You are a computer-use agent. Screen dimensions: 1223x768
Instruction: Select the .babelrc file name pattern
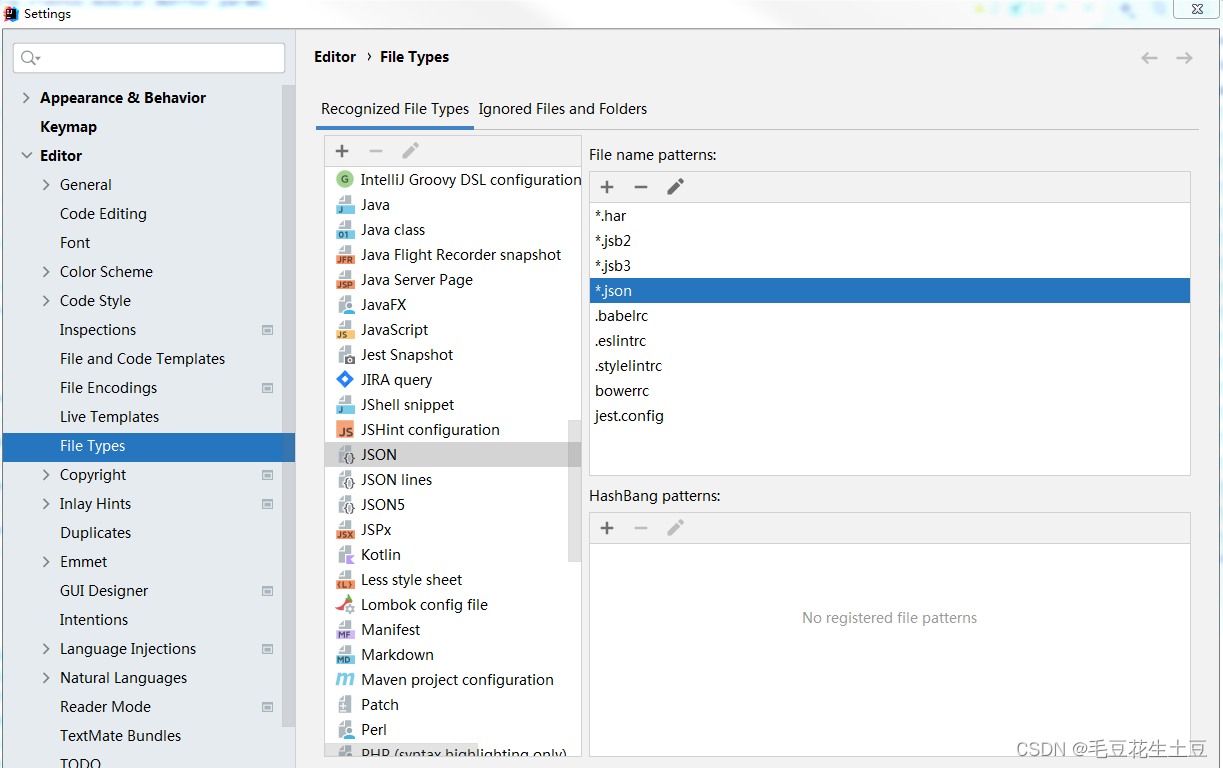pyautogui.click(x=621, y=315)
